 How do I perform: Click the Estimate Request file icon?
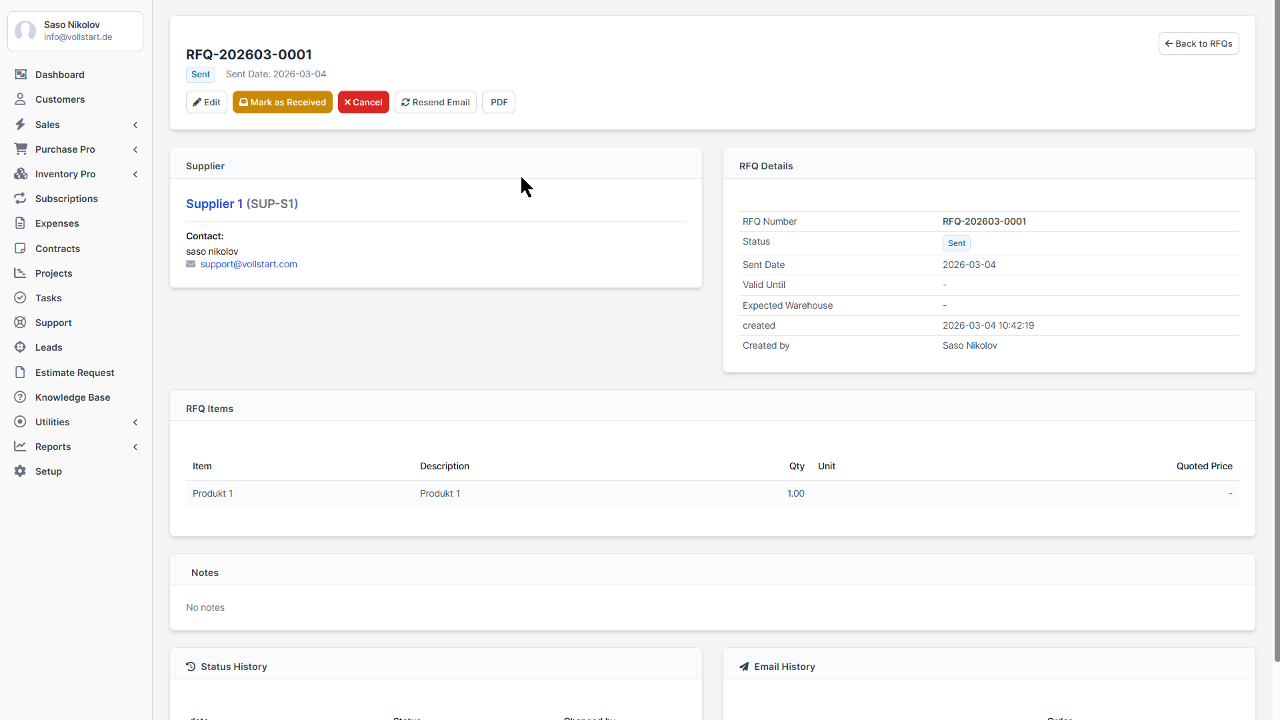[x=20, y=373]
